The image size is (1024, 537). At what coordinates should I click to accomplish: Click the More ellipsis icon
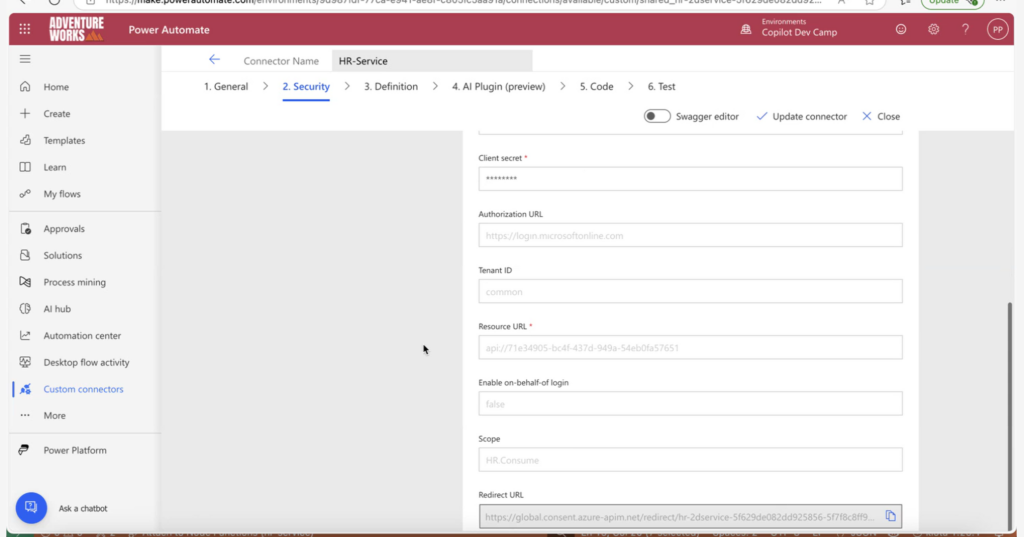point(25,415)
